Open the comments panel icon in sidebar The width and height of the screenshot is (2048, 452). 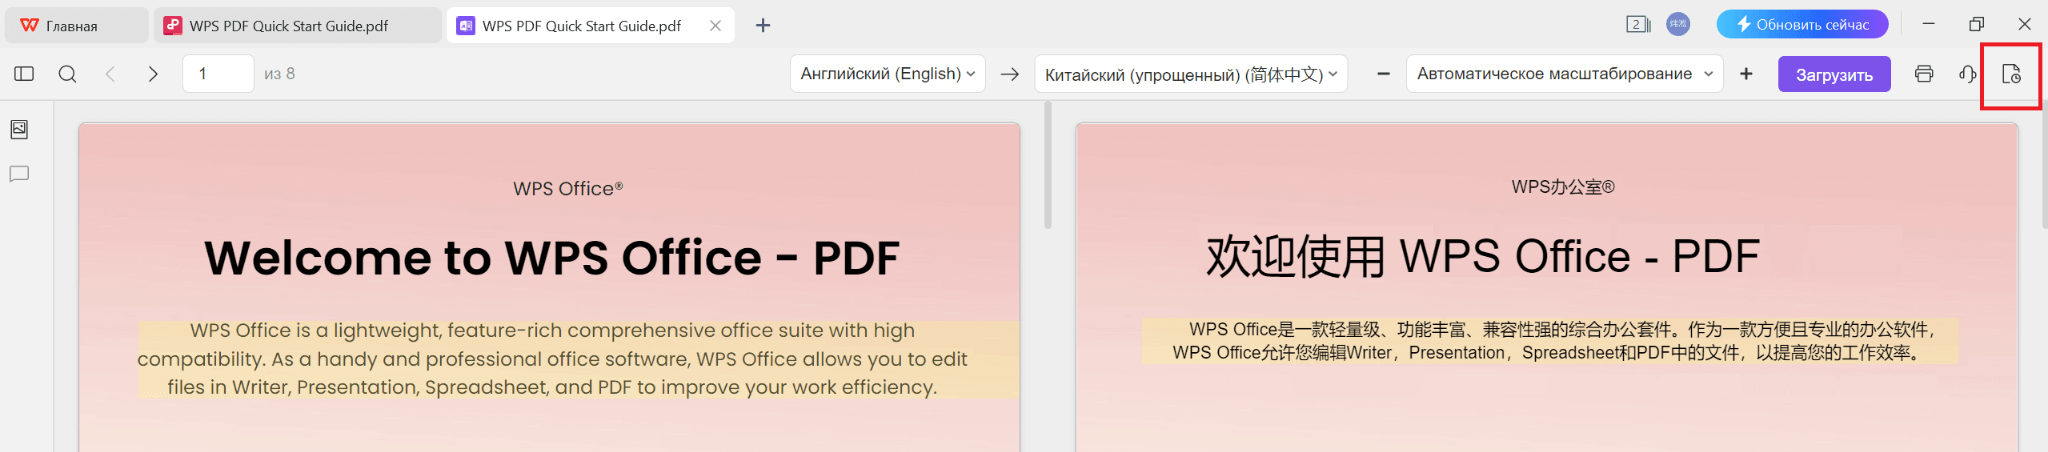click(19, 174)
